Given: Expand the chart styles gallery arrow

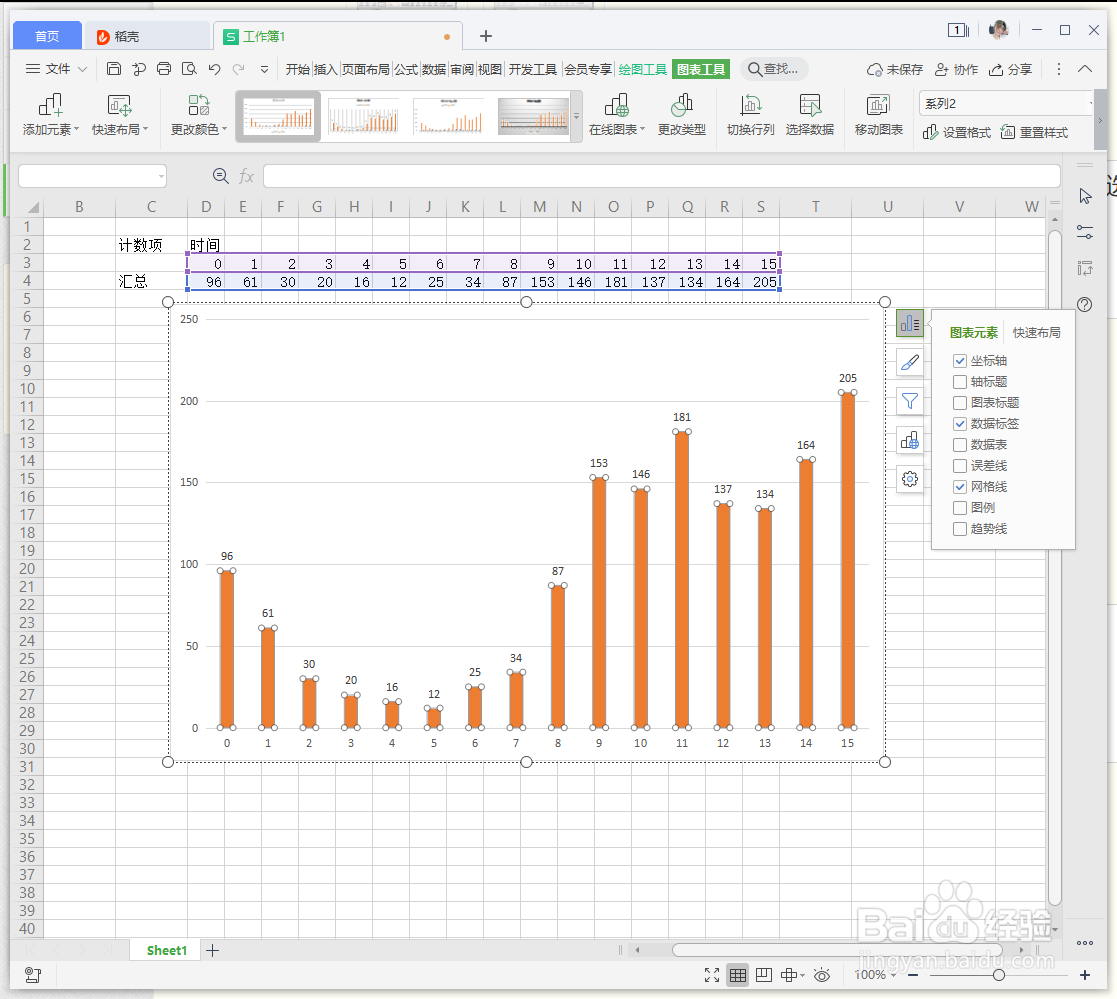Looking at the screenshot, I should pyautogui.click(x=577, y=116).
